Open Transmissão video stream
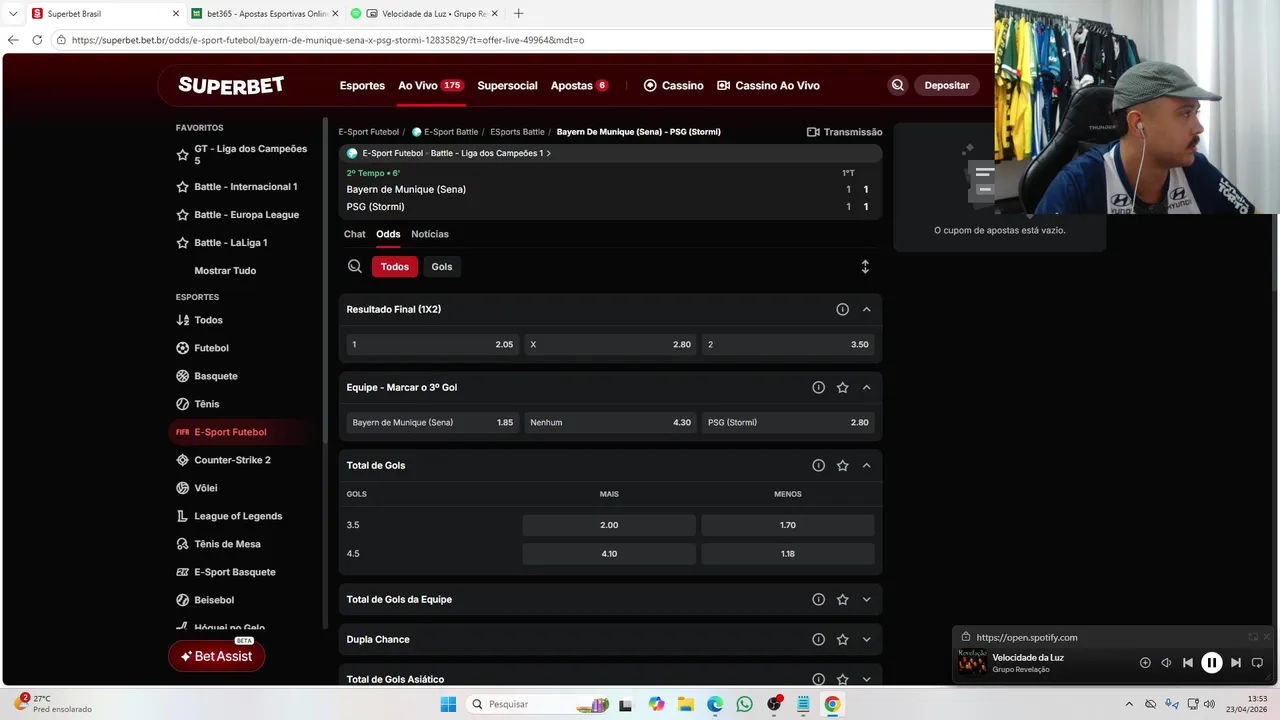This screenshot has height=720, width=1280. pos(845,132)
